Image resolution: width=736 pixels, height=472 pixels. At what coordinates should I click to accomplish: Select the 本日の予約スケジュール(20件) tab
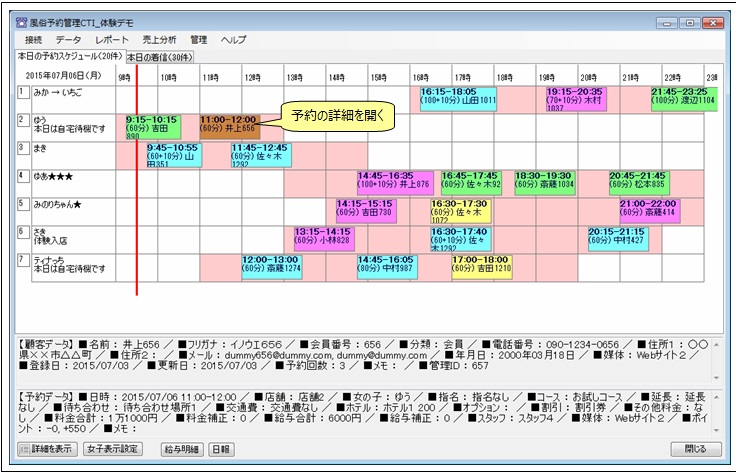pyautogui.click(x=69, y=56)
